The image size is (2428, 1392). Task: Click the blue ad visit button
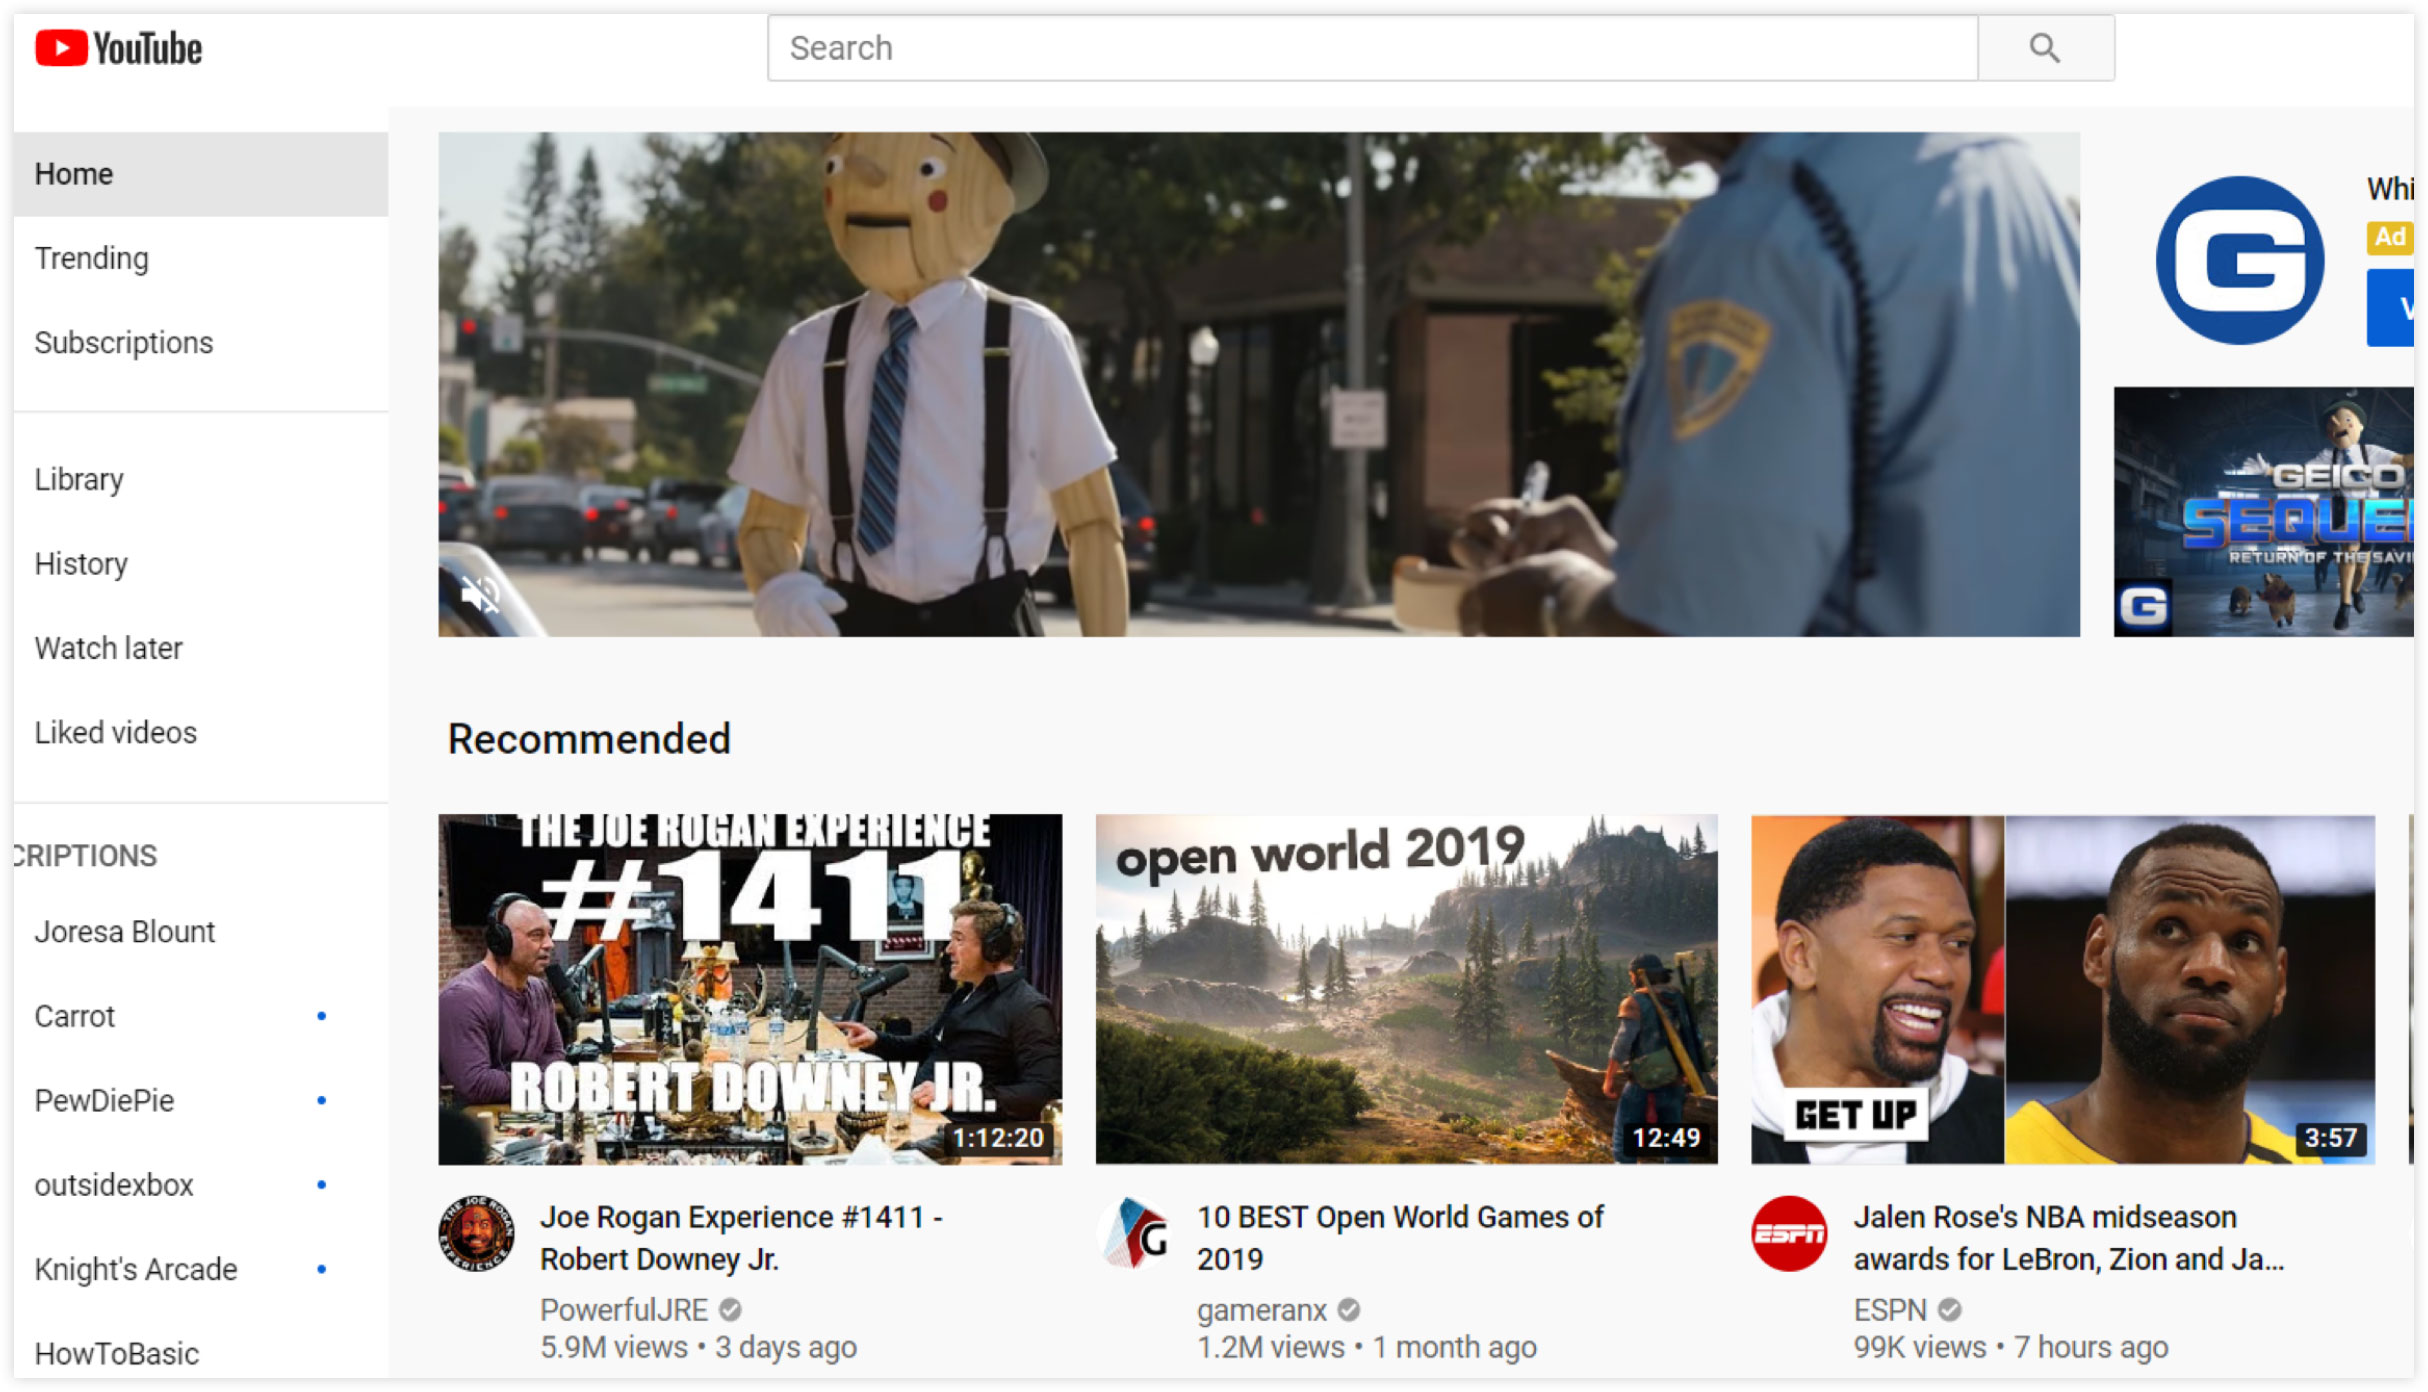point(2390,308)
